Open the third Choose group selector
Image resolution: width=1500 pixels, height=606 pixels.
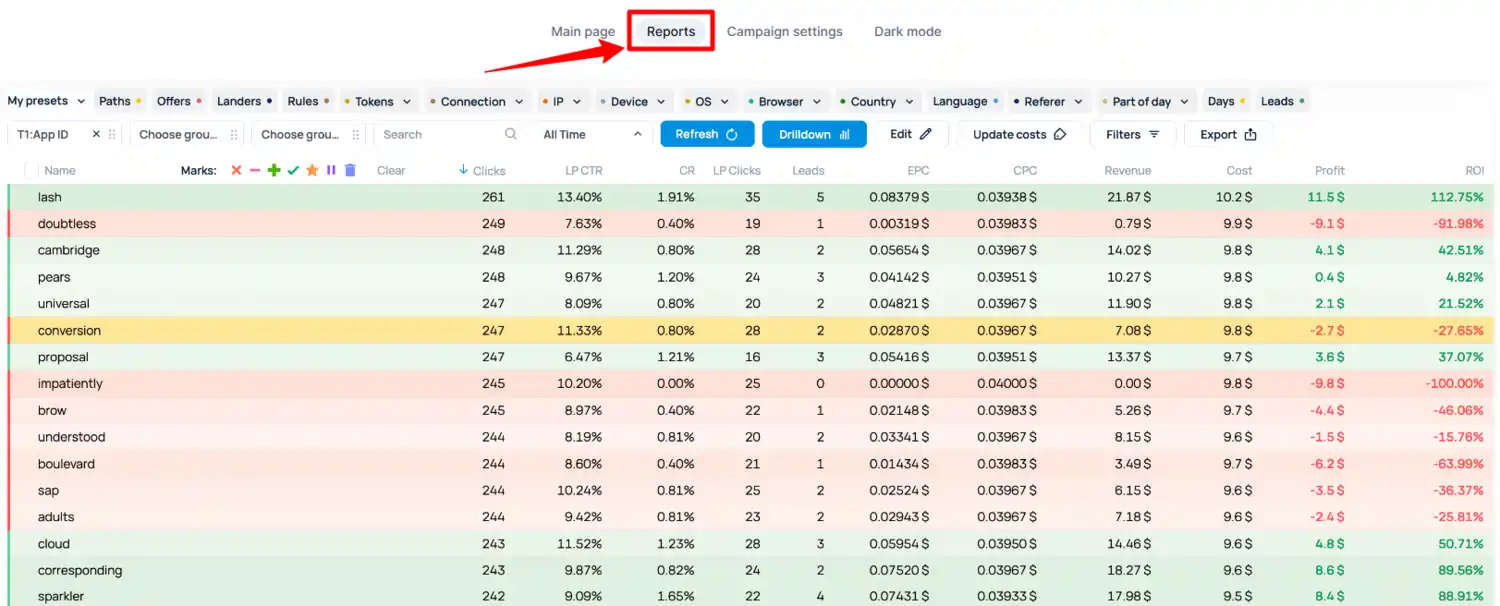pos(309,134)
